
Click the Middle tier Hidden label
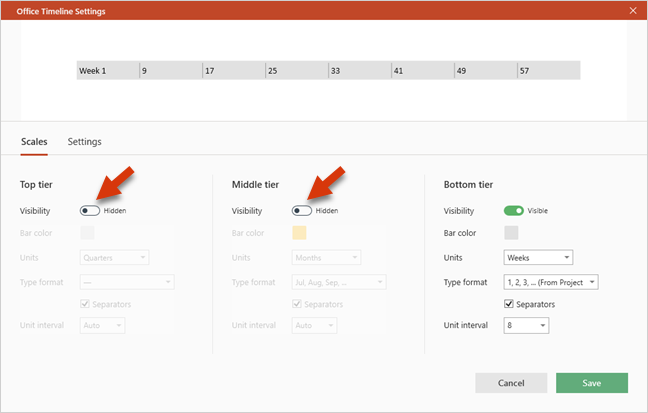click(x=327, y=211)
